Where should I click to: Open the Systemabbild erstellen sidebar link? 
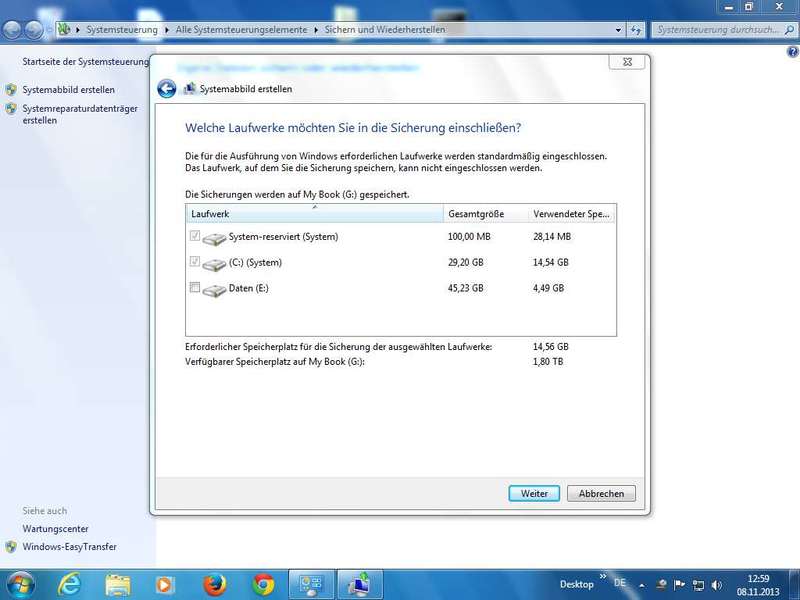click(68, 90)
